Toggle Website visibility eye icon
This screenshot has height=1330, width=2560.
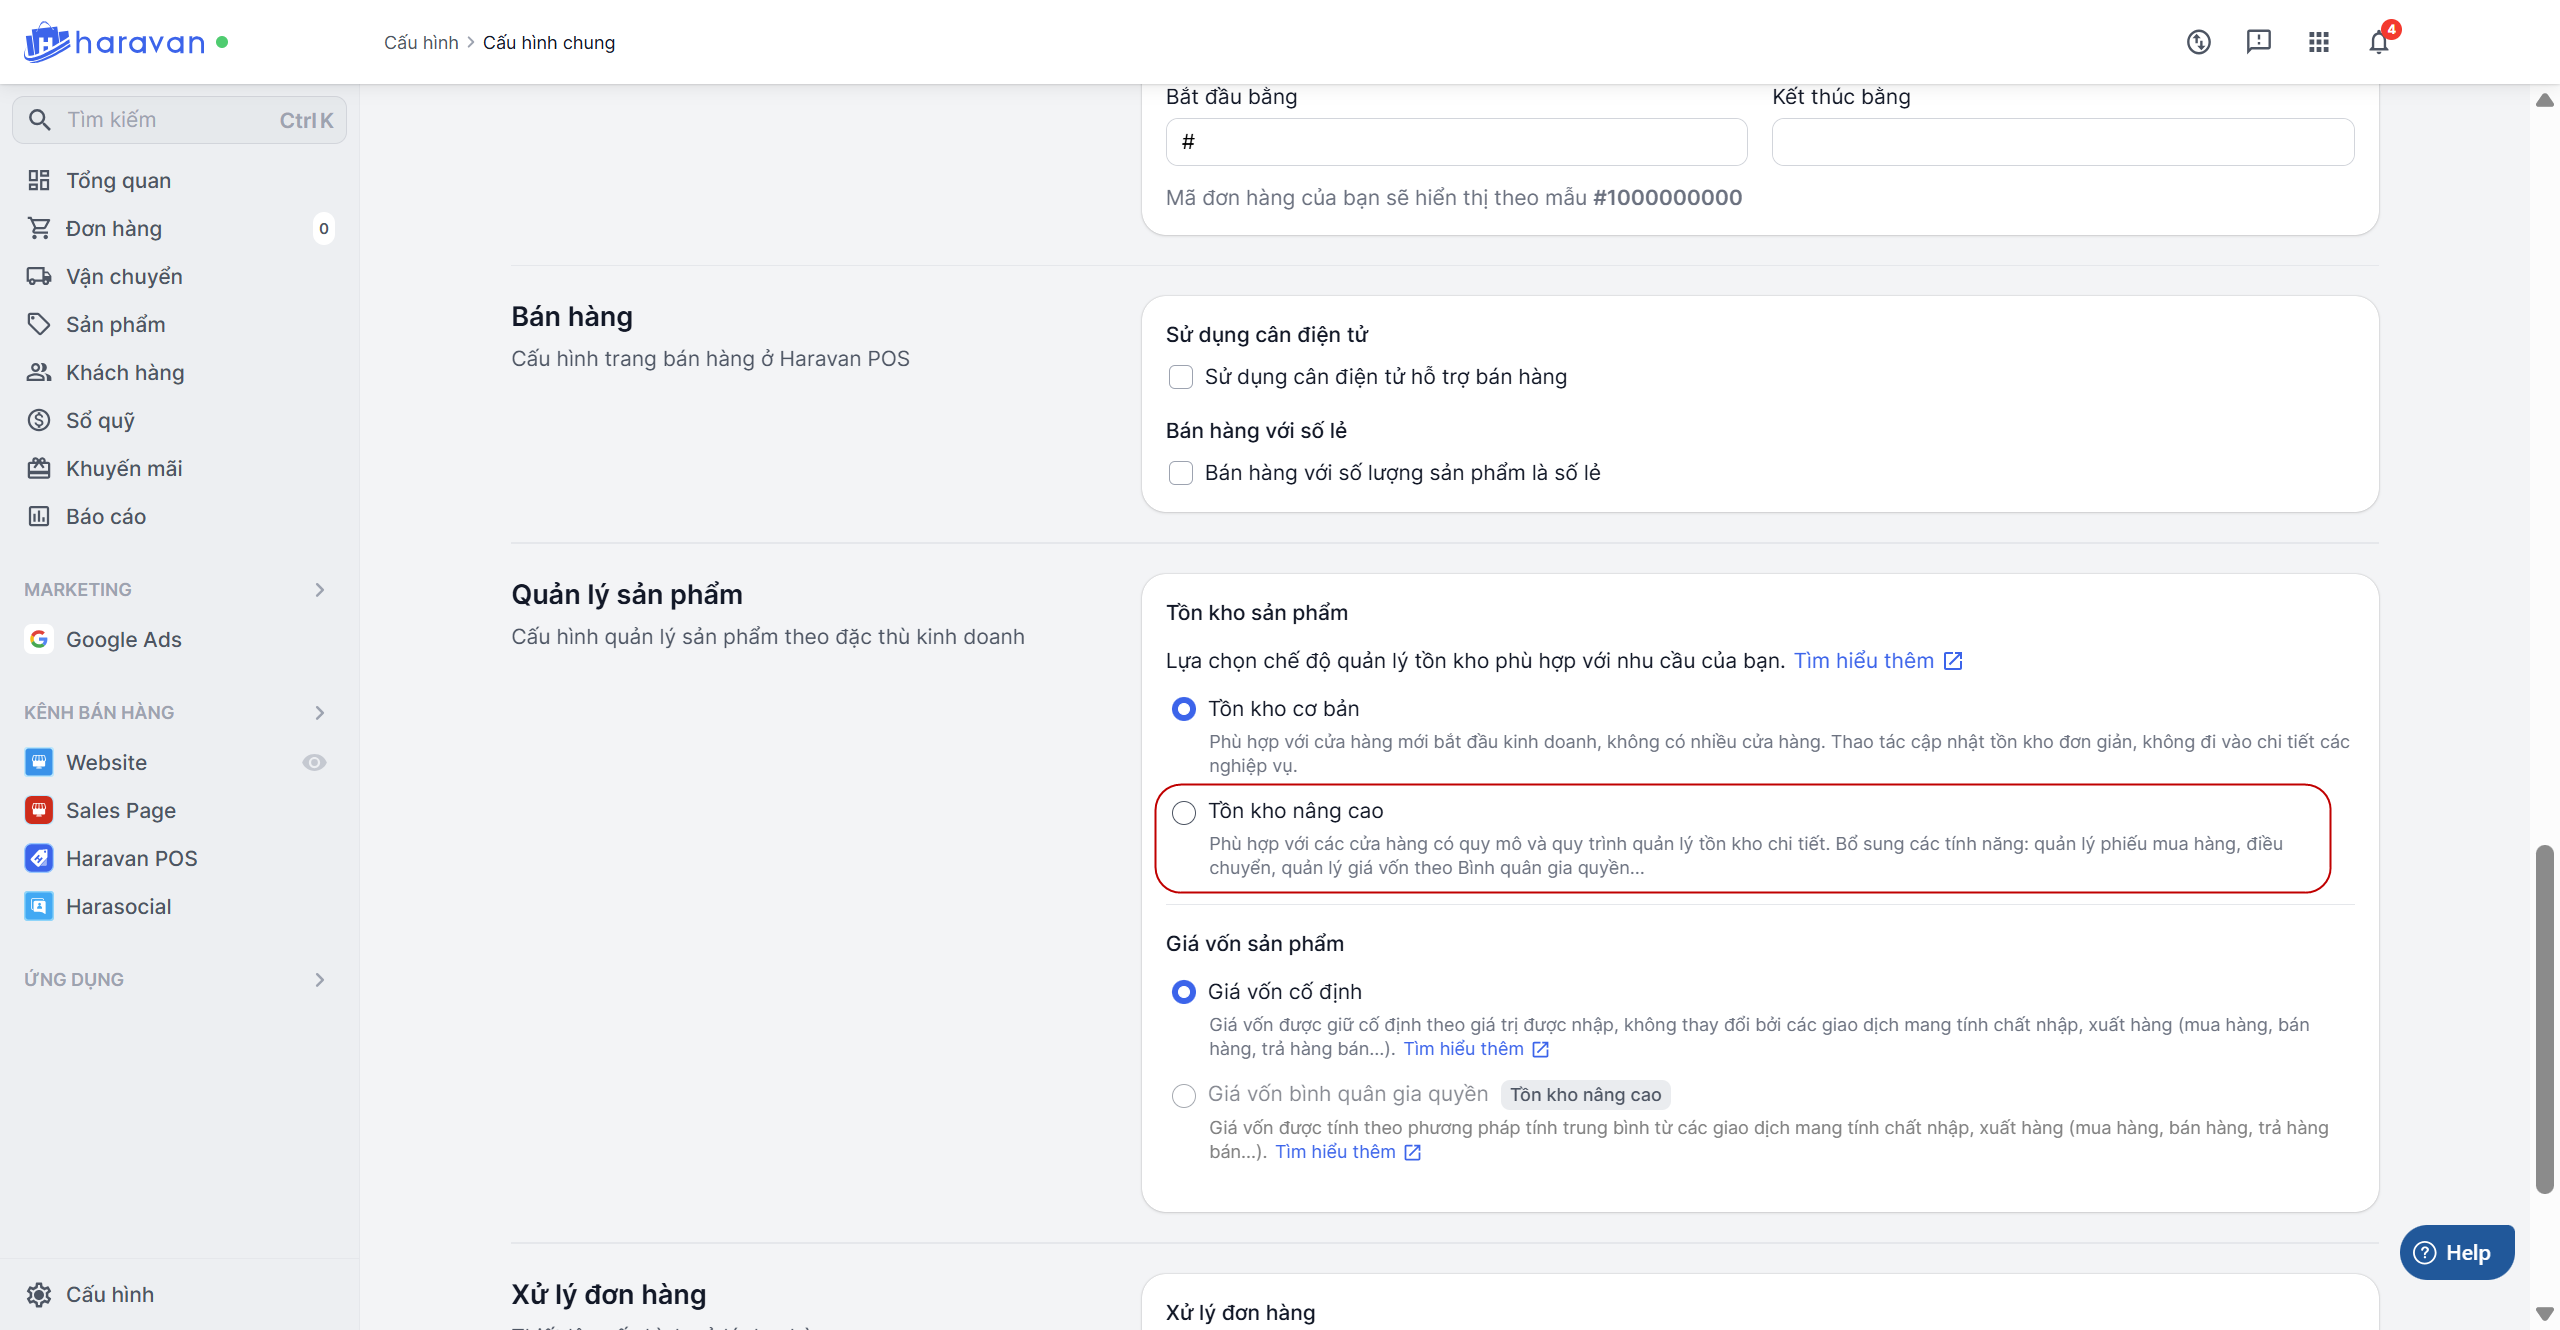314,762
